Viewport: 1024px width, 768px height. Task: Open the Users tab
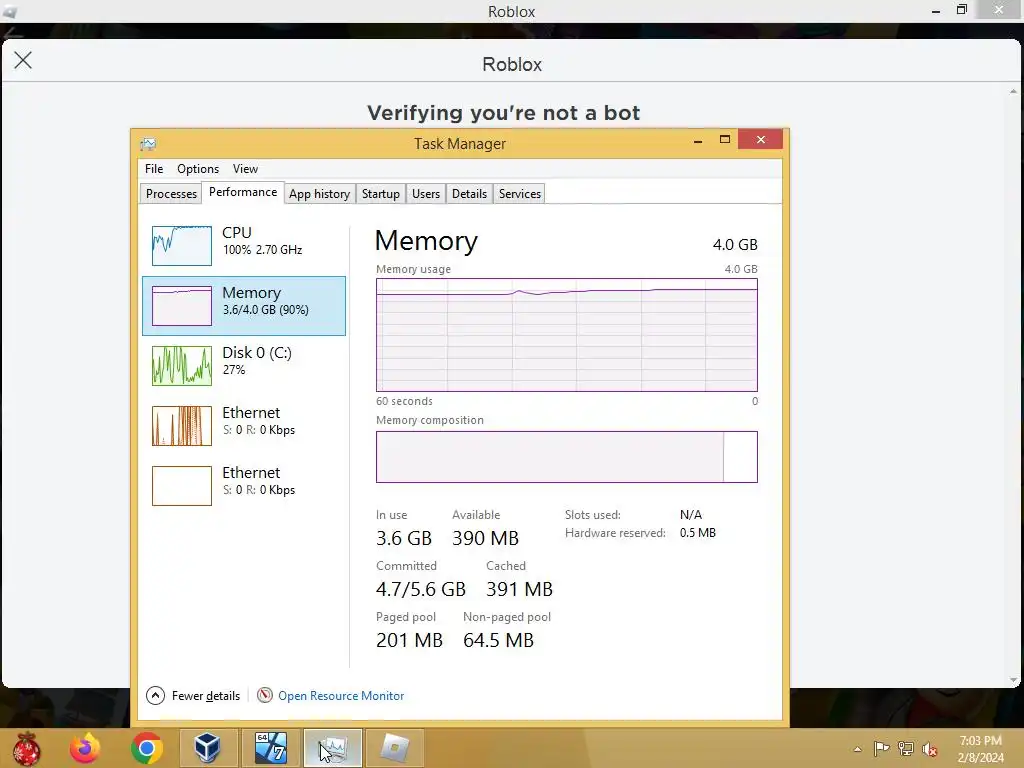(426, 194)
